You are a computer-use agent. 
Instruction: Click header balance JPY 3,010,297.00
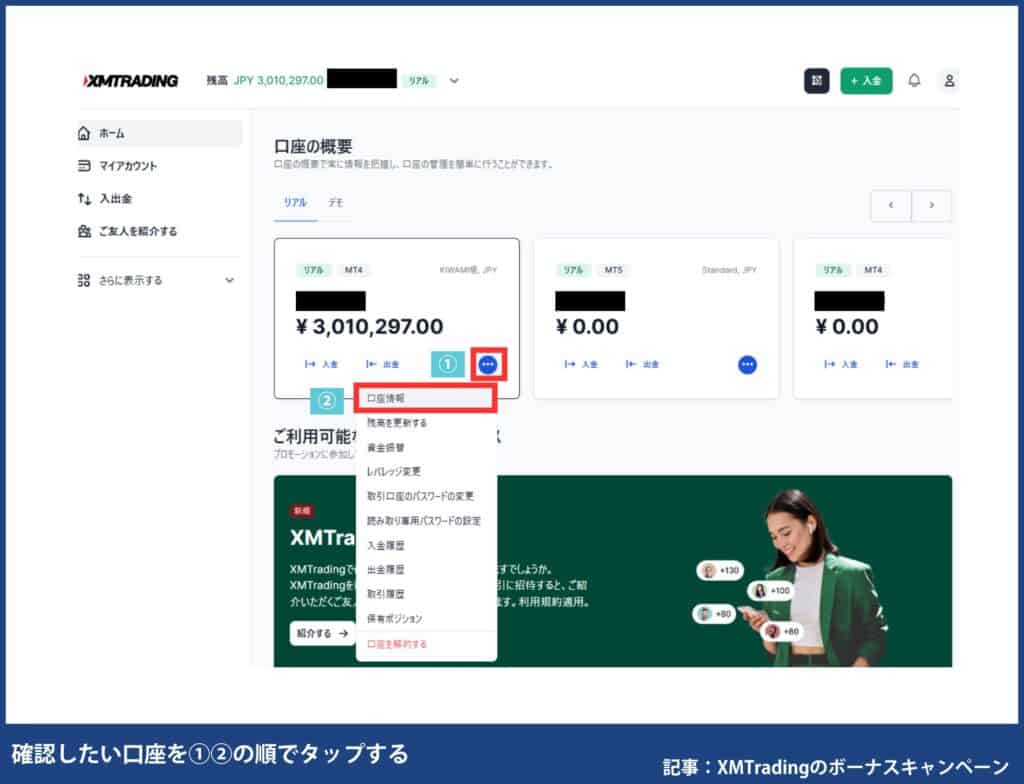279,80
